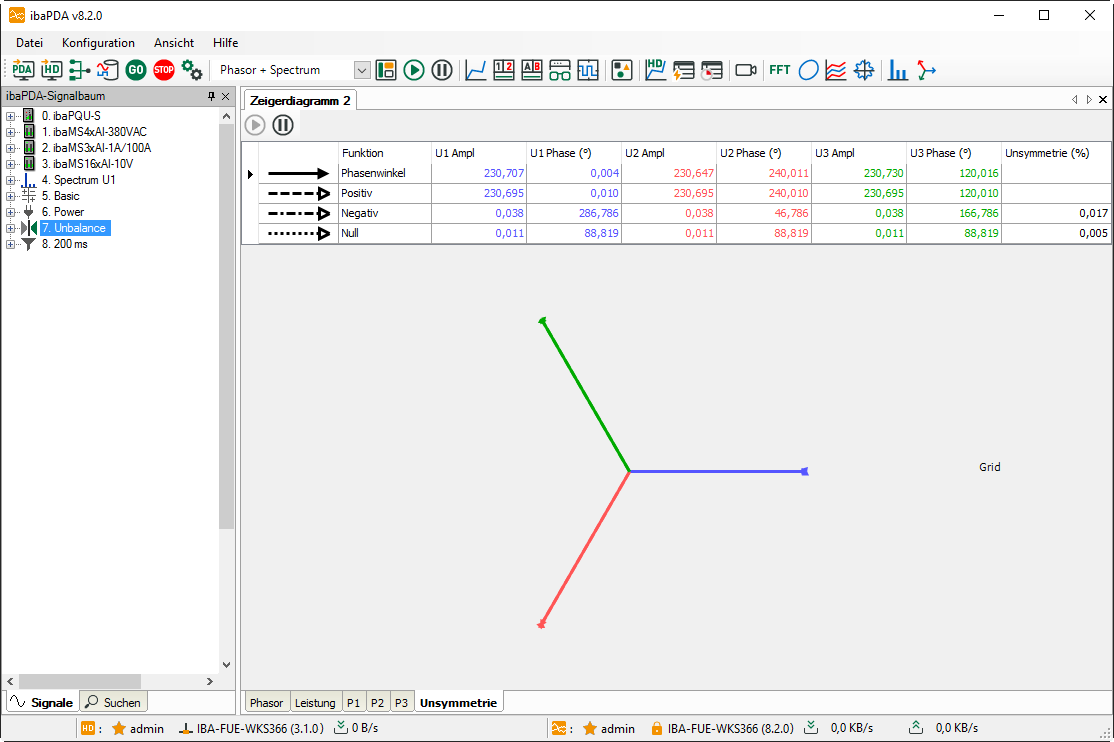The image size is (1114, 742).
Task: Switch to the Phasor bottom tab
Action: click(266, 702)
